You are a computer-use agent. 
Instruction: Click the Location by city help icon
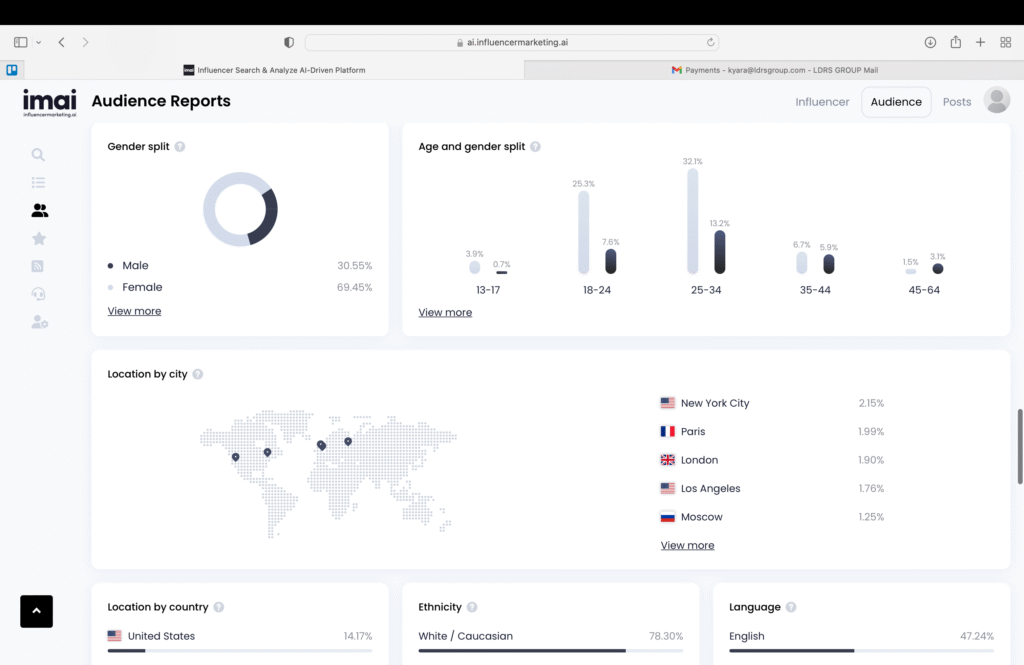(x=196, y=374)
